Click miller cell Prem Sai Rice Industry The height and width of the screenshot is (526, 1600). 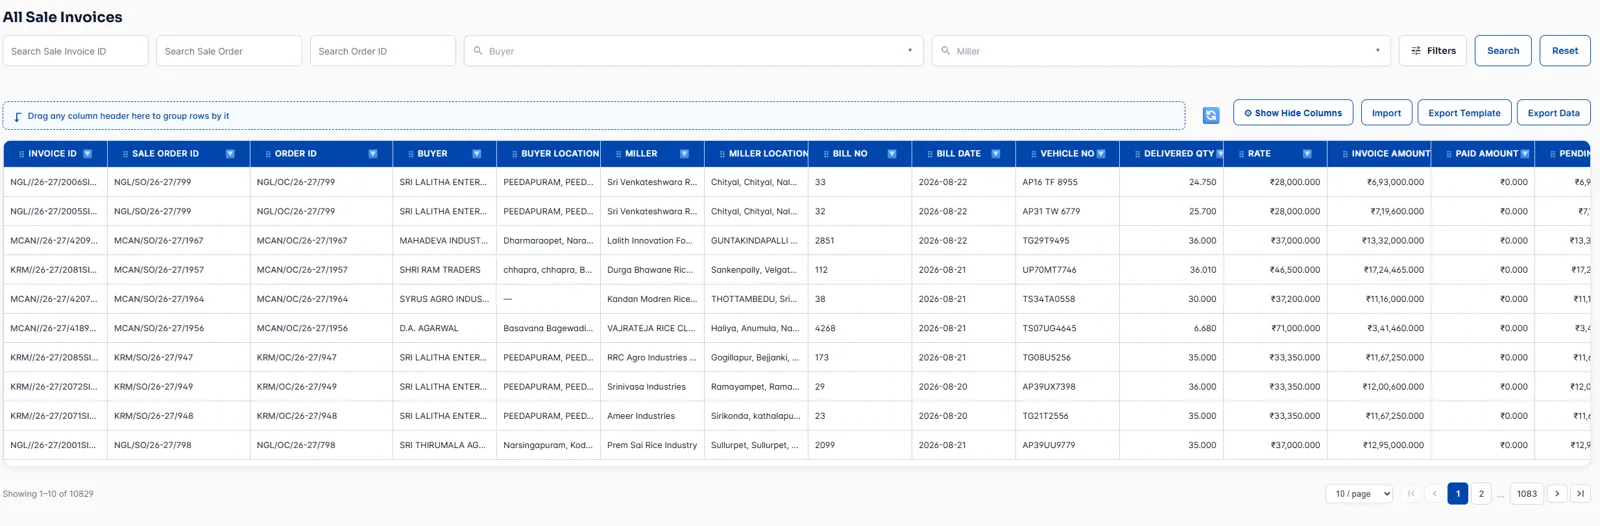652,445
